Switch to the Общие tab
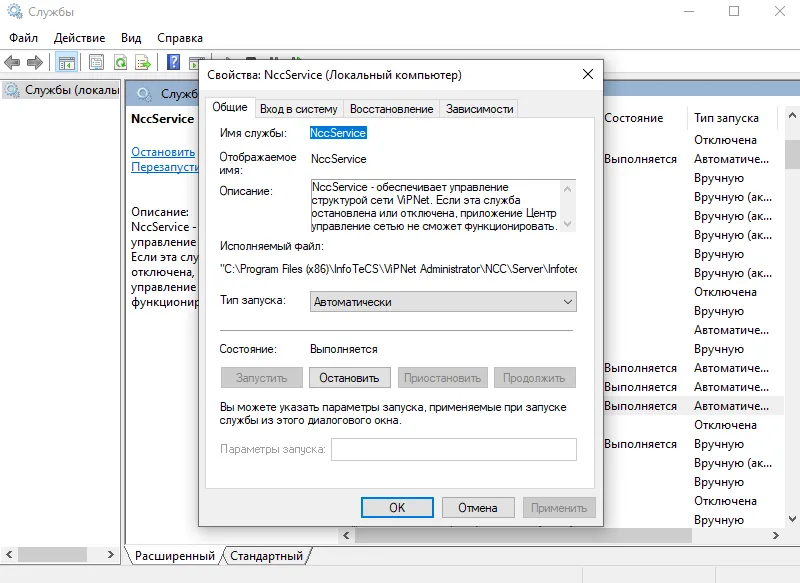This screenshot has width=800, height=583. (x=230, y=107)
